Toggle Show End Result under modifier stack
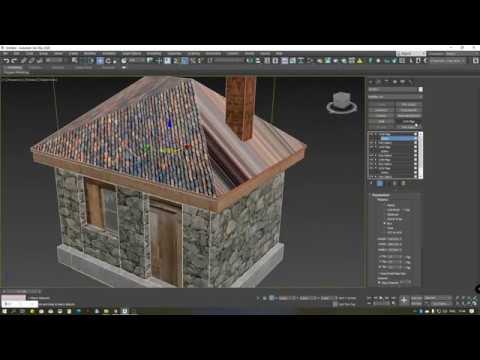The image size is (480, 360). (380, 183)
